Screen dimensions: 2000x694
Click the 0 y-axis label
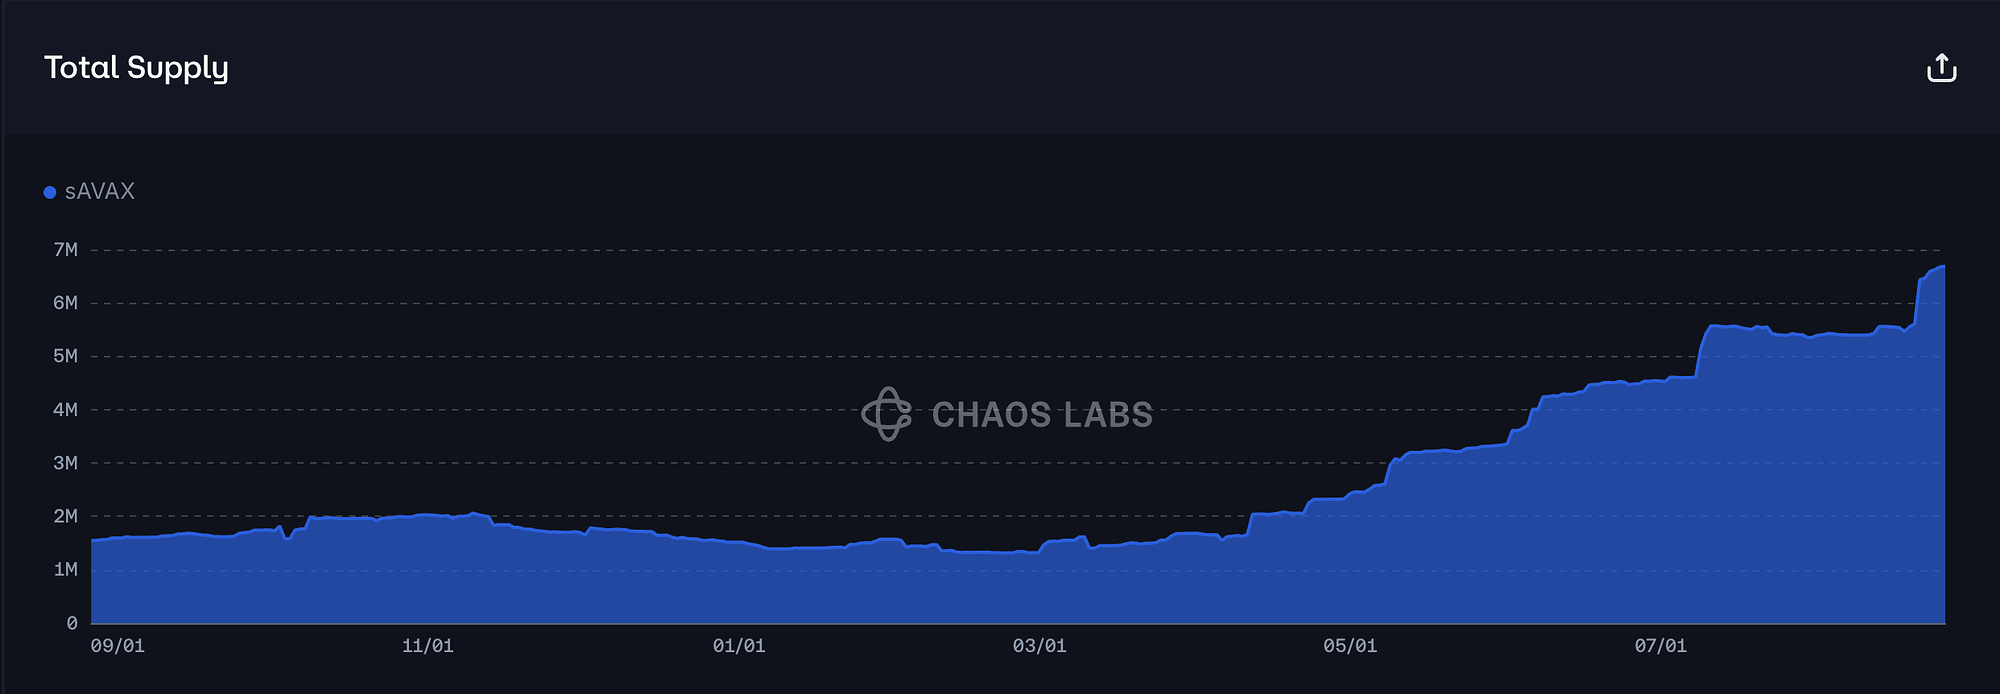click(72, 623)
